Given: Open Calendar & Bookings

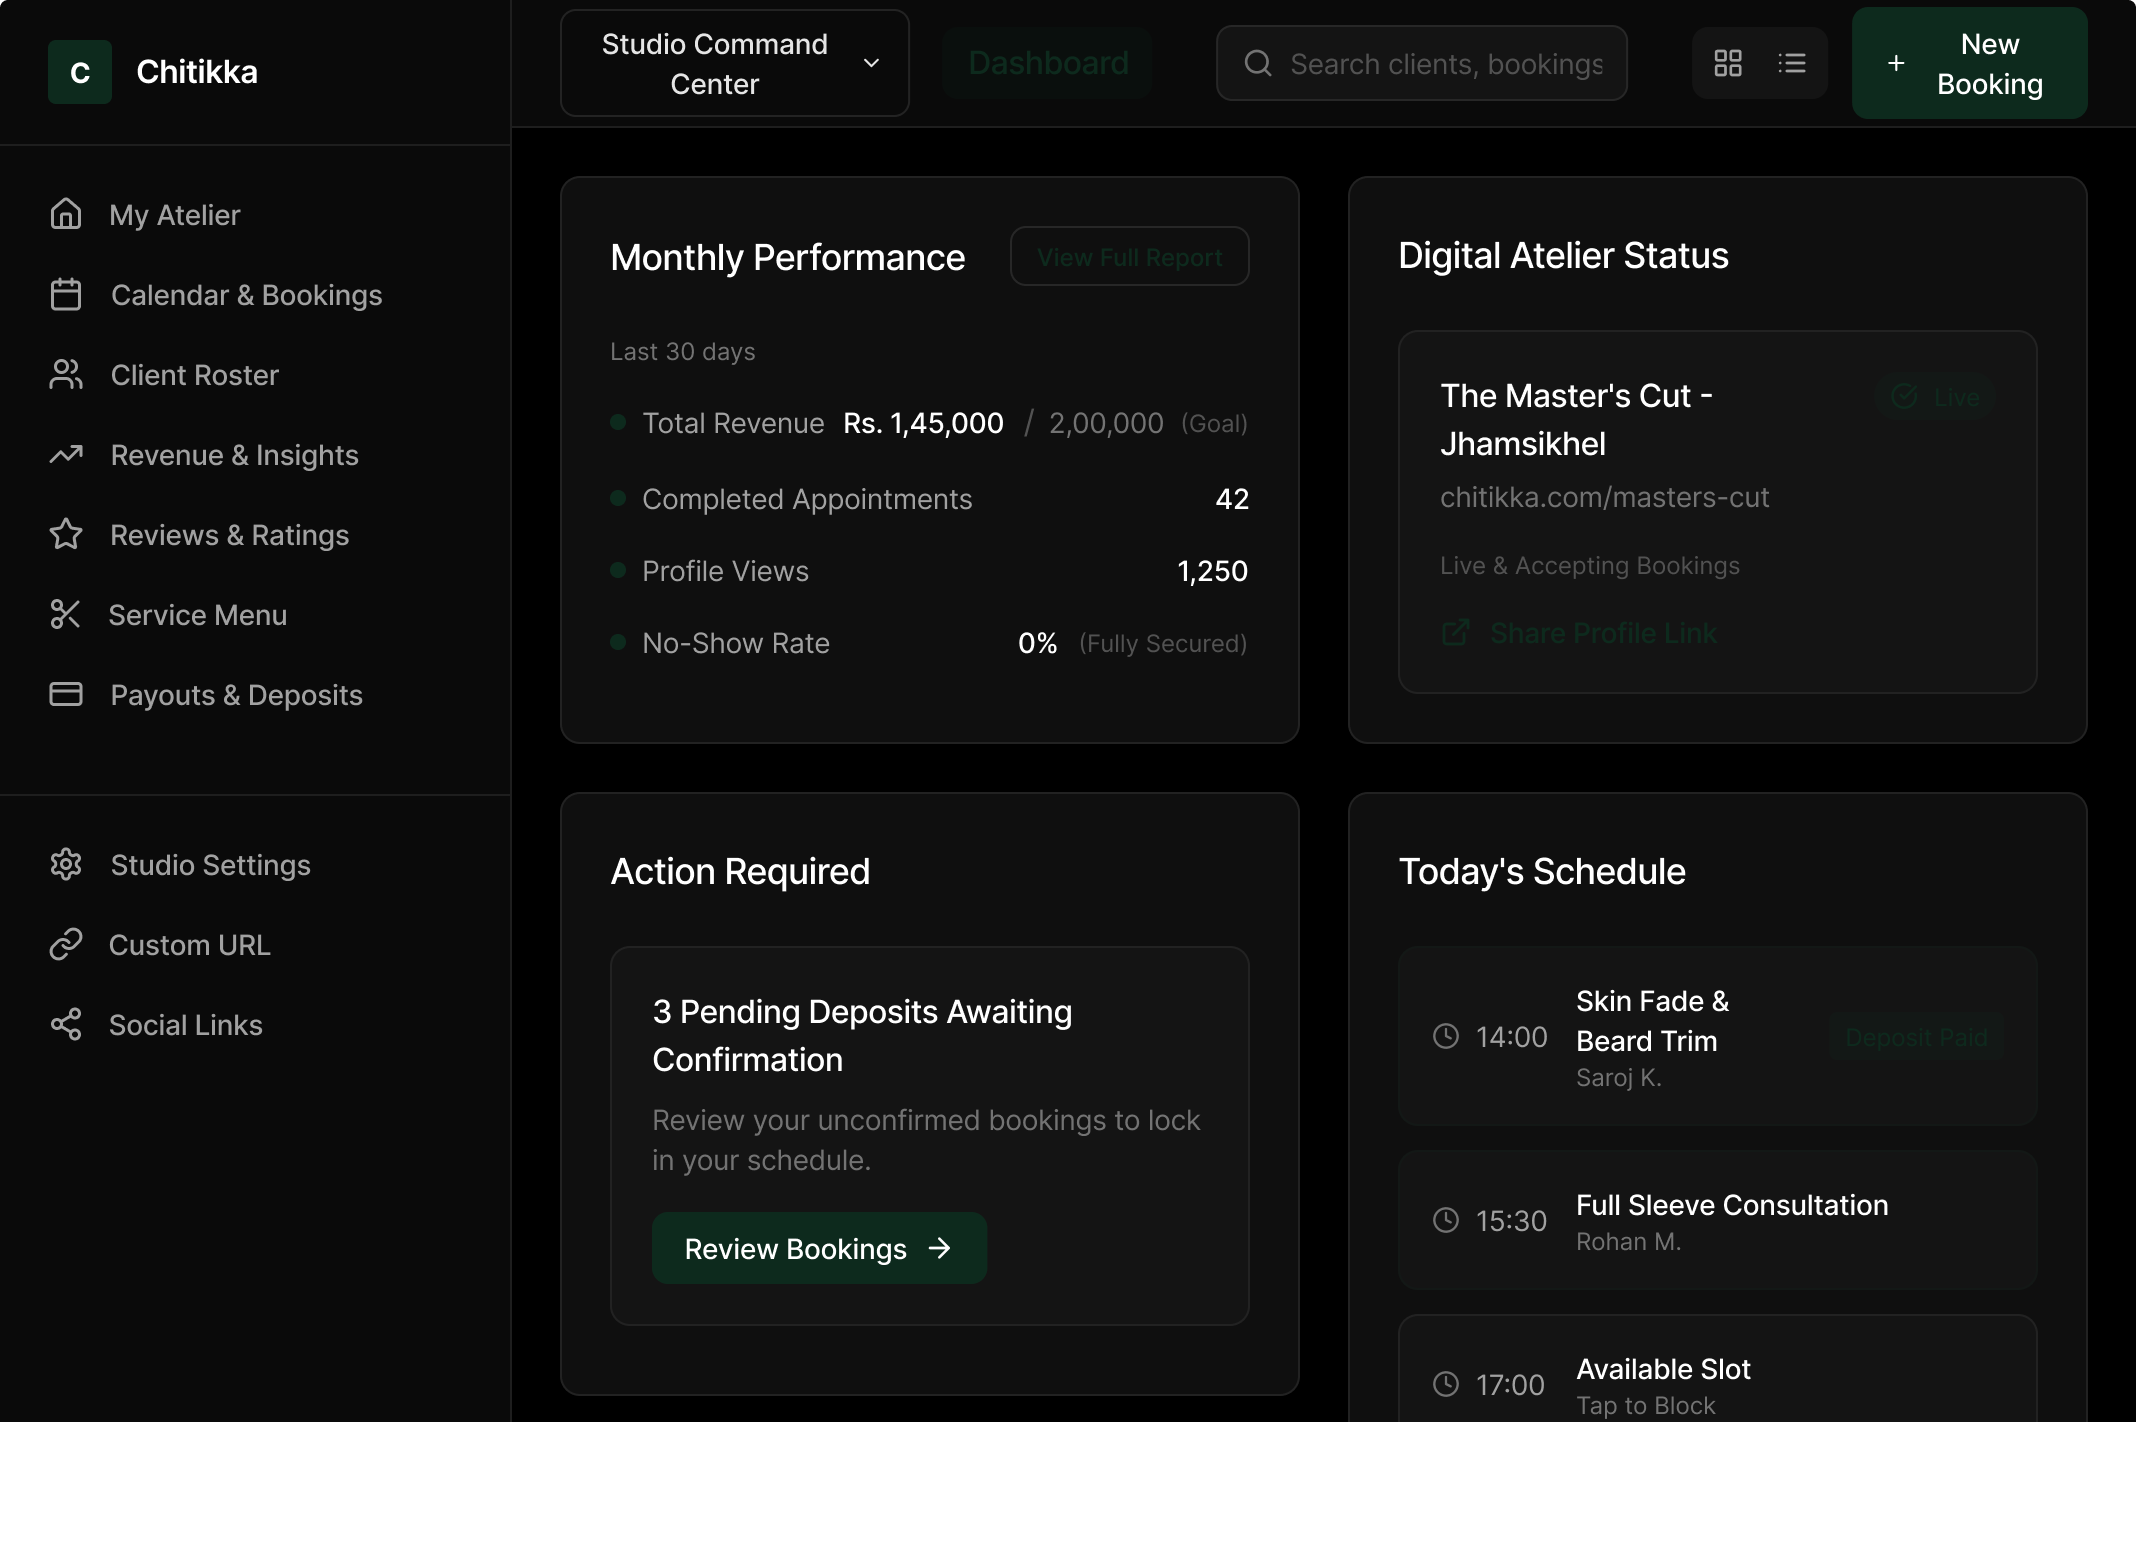Looking at the screenshot, I should click(255, 294).
